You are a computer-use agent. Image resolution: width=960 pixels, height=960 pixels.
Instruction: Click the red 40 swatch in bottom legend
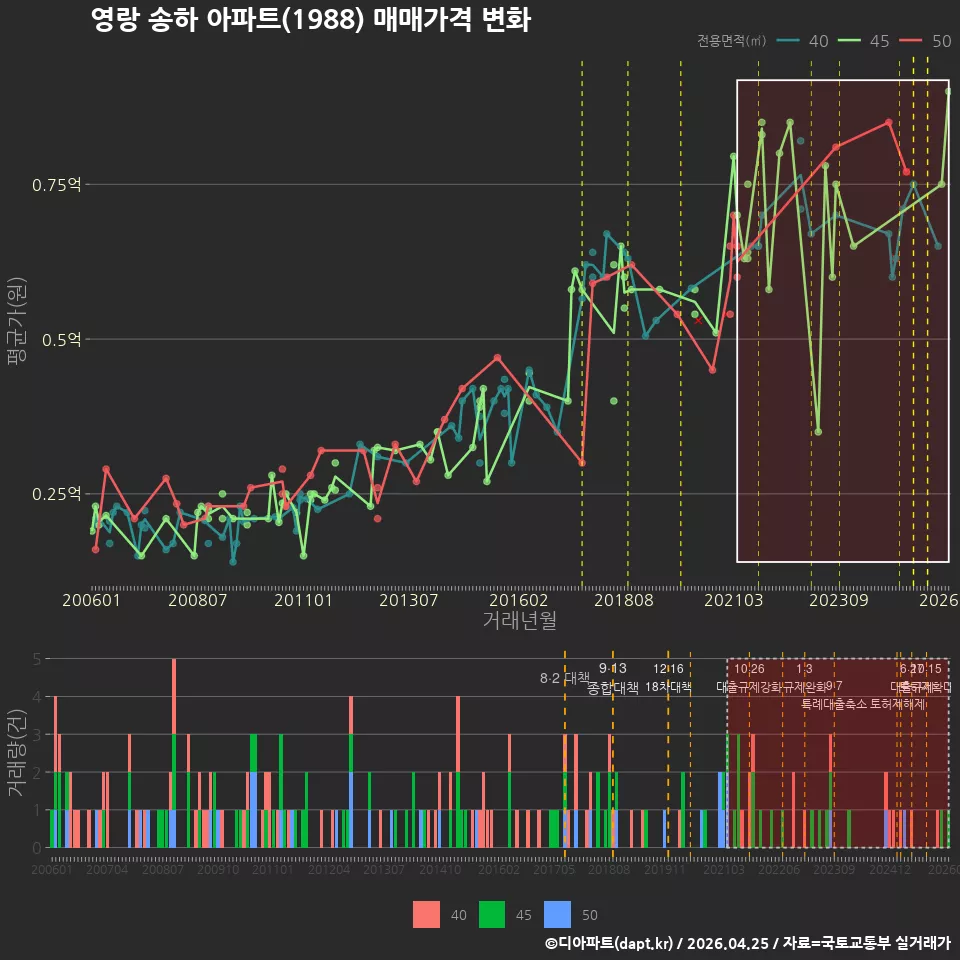[x=426, y=915]
